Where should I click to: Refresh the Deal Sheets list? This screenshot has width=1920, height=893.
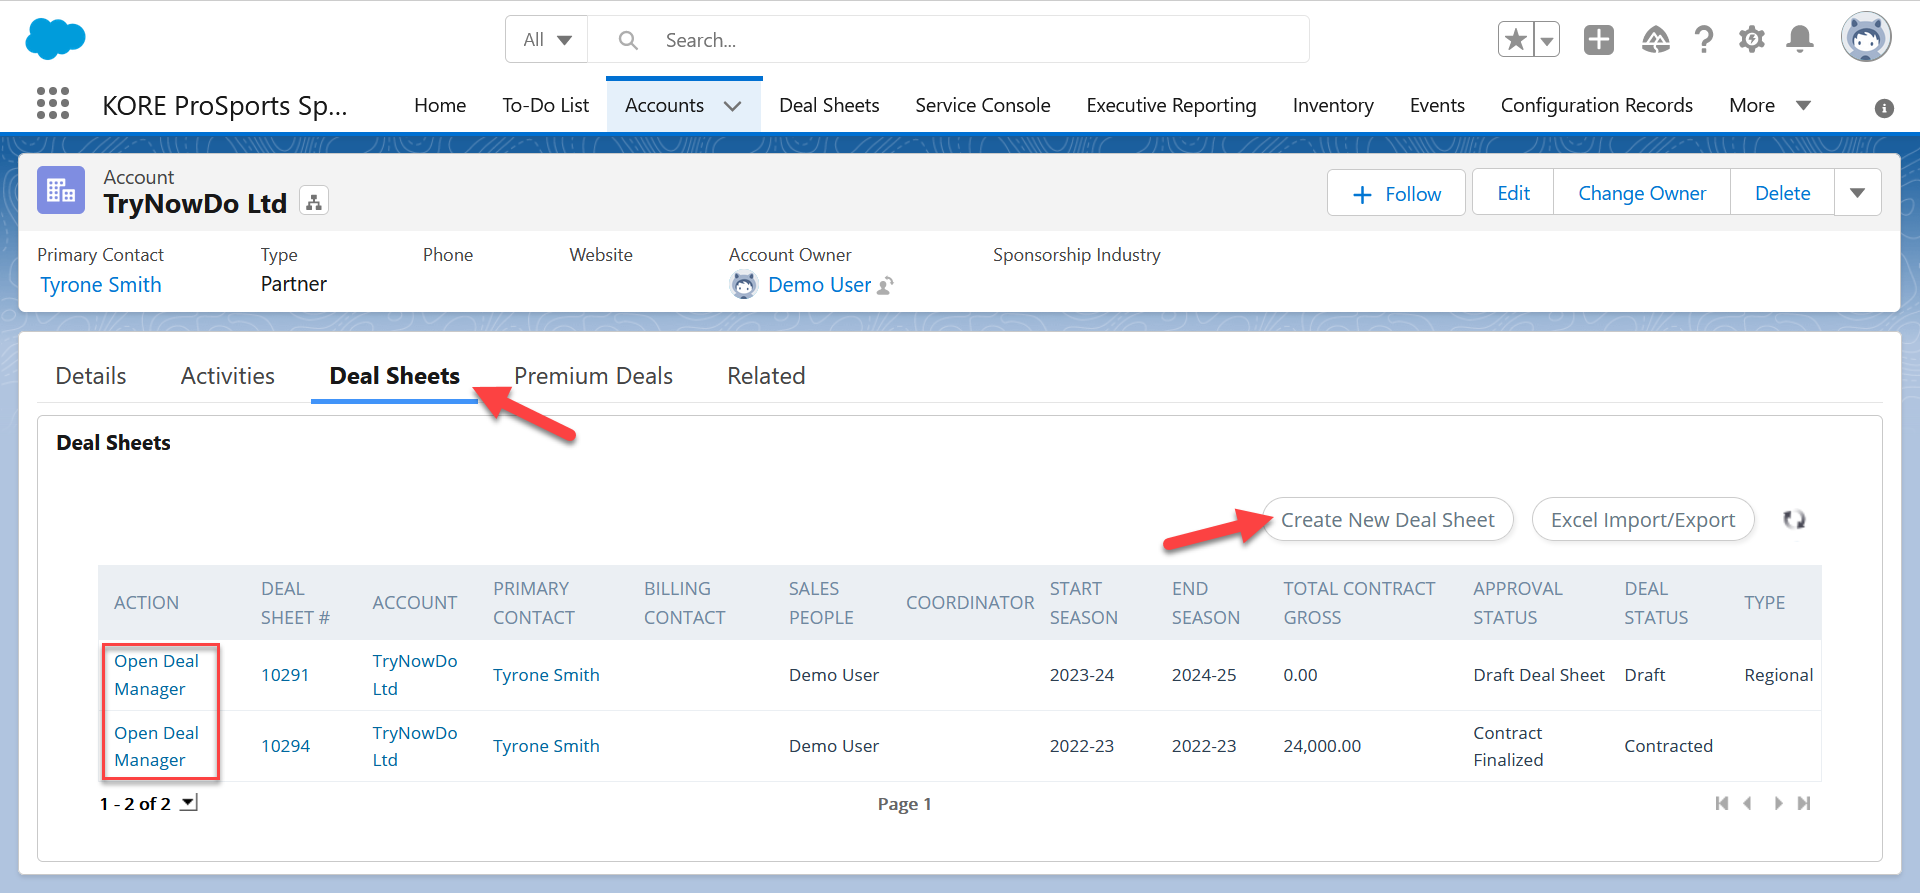(x=1794, y=519)
